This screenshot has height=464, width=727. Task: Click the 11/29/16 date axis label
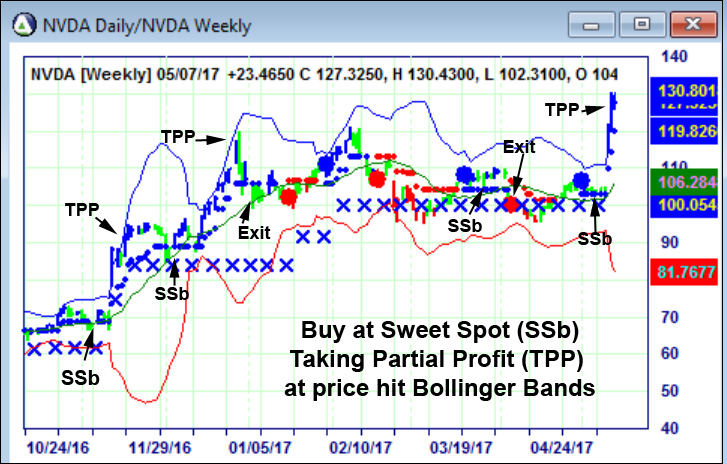(x=159, y=448)
